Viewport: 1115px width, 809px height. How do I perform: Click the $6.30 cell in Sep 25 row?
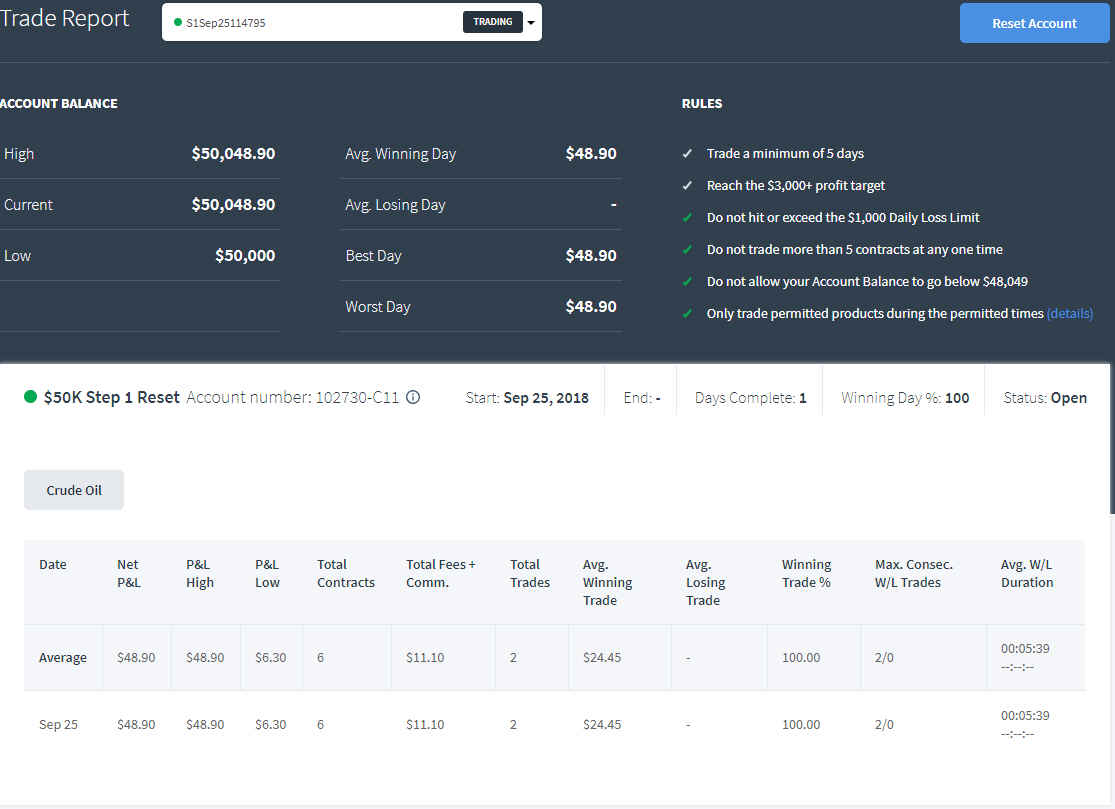271,724
